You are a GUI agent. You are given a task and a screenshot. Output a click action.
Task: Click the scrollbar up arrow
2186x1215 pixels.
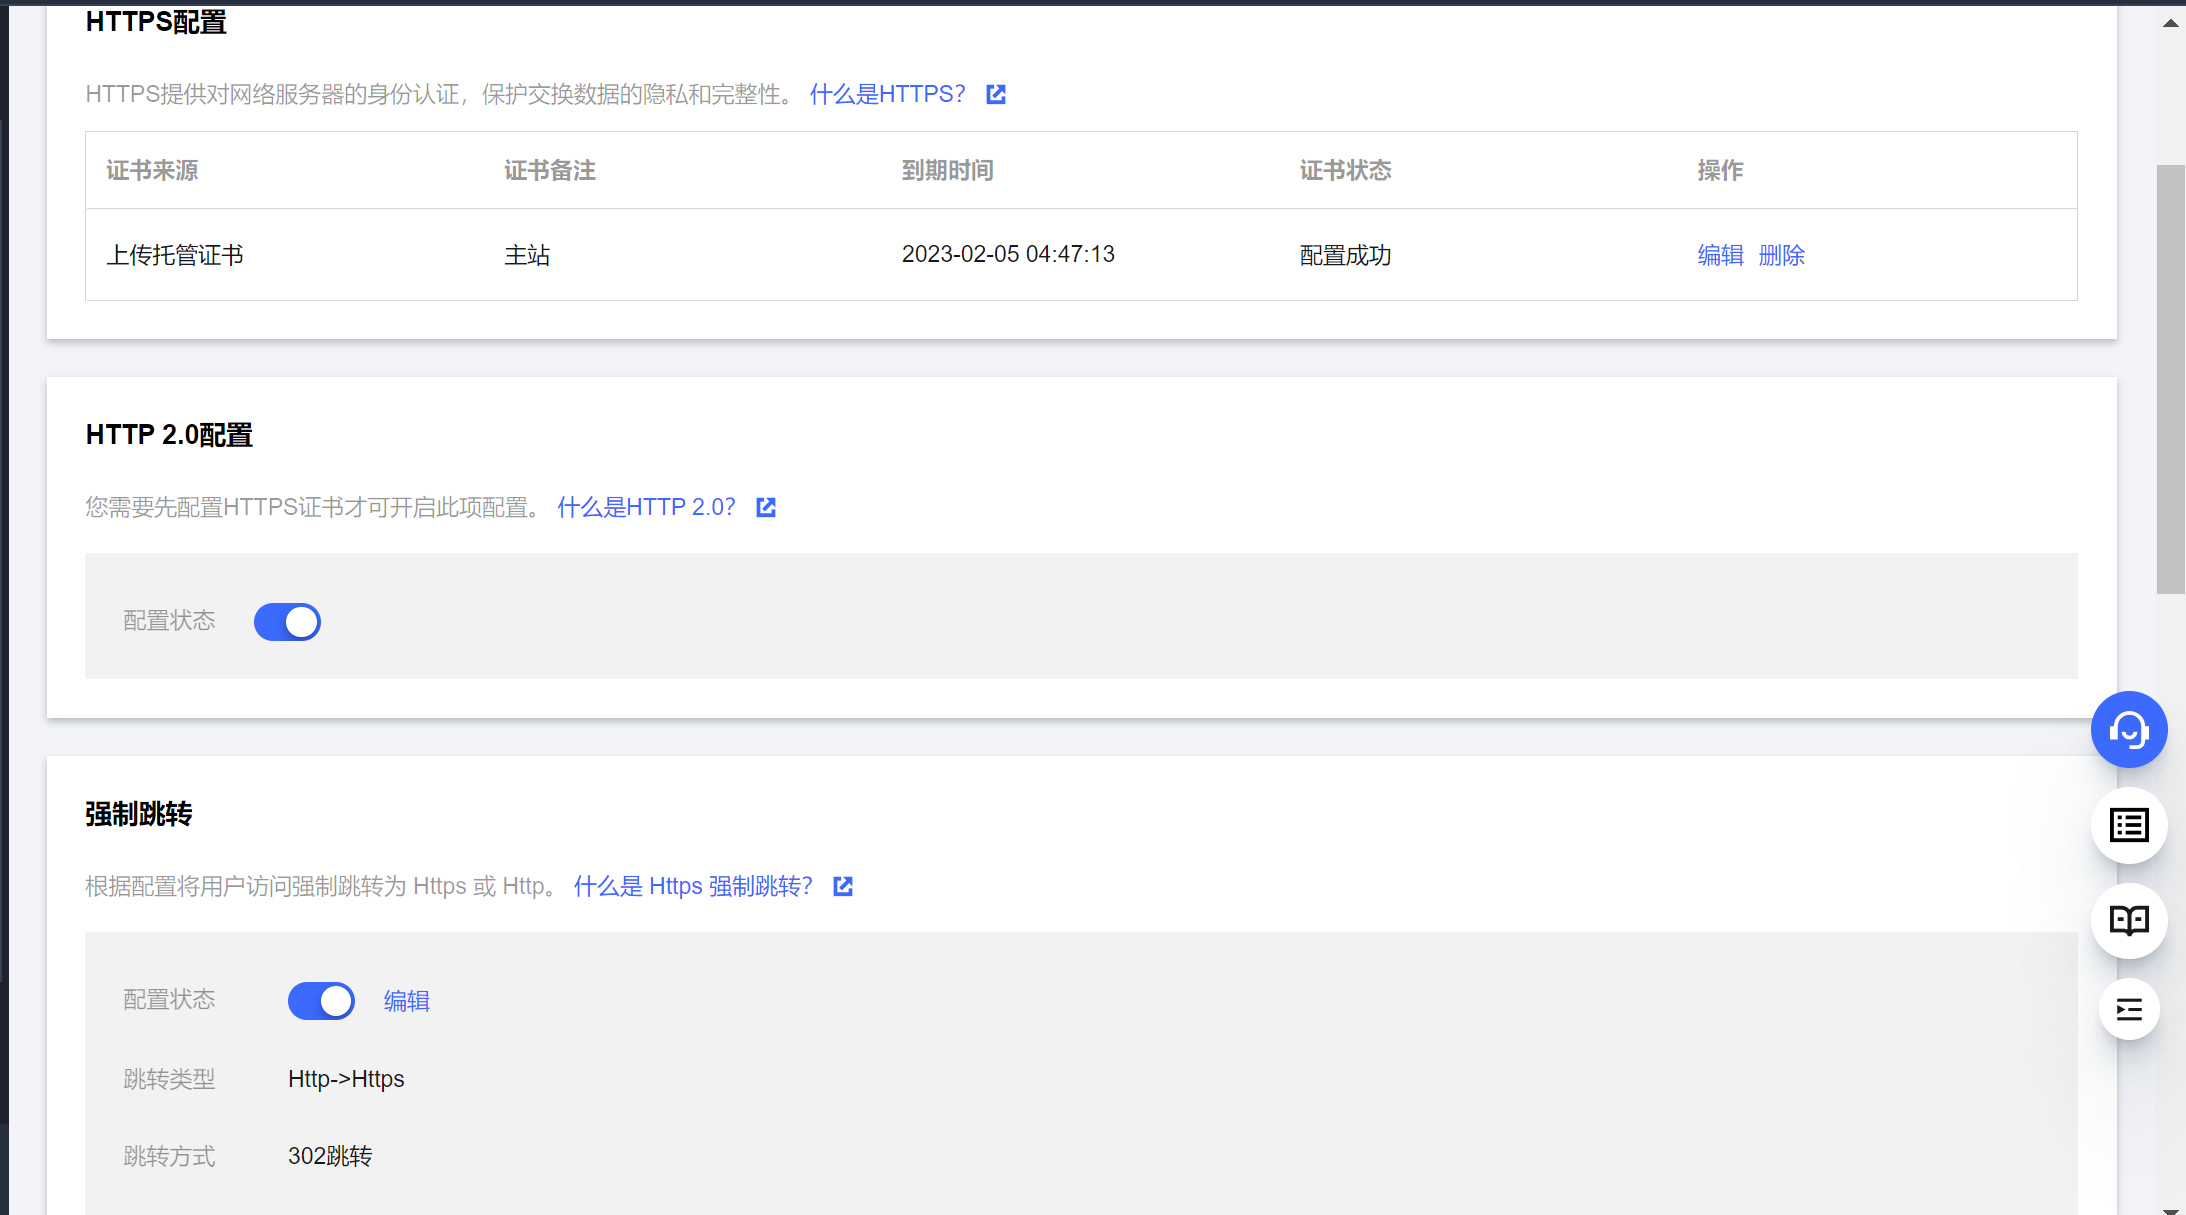2170,23
